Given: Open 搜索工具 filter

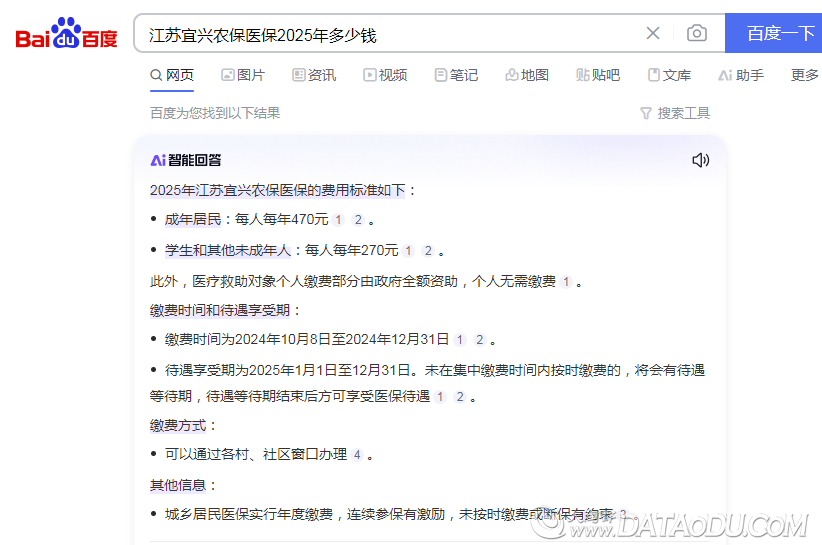Looking at the screenshot, I should click(x=675, y=113).
